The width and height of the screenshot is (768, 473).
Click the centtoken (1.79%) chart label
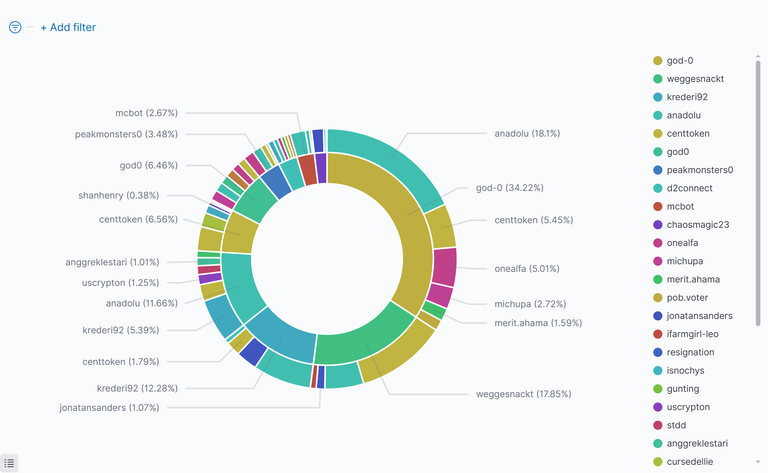tap(120, 361)
